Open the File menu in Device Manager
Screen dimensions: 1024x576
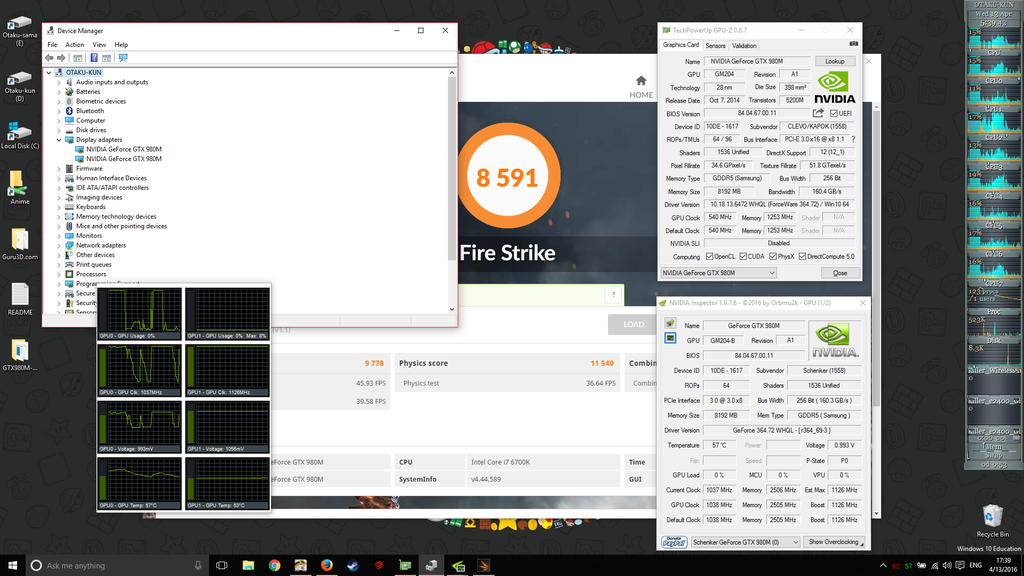(52, 45)
